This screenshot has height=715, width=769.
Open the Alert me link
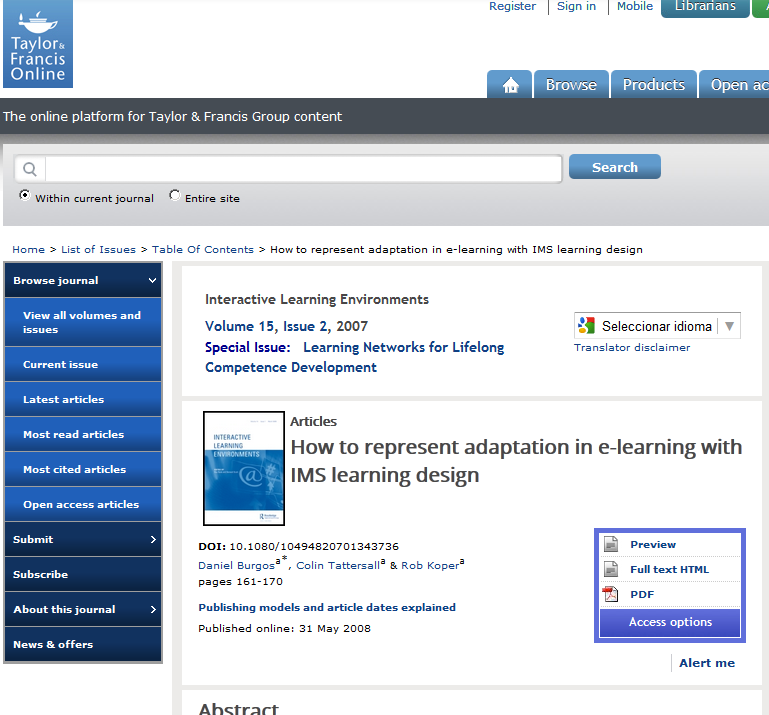(706, 663)
